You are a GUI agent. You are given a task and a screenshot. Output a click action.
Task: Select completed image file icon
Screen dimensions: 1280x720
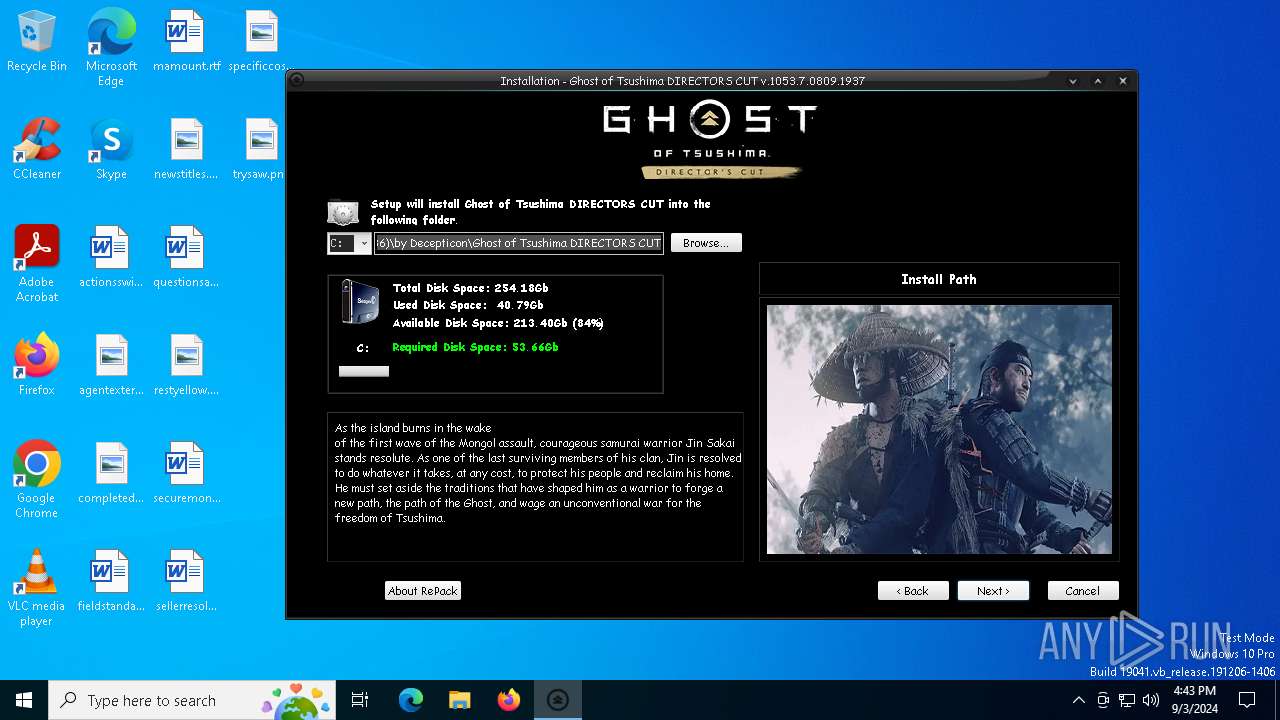(111, 474)
